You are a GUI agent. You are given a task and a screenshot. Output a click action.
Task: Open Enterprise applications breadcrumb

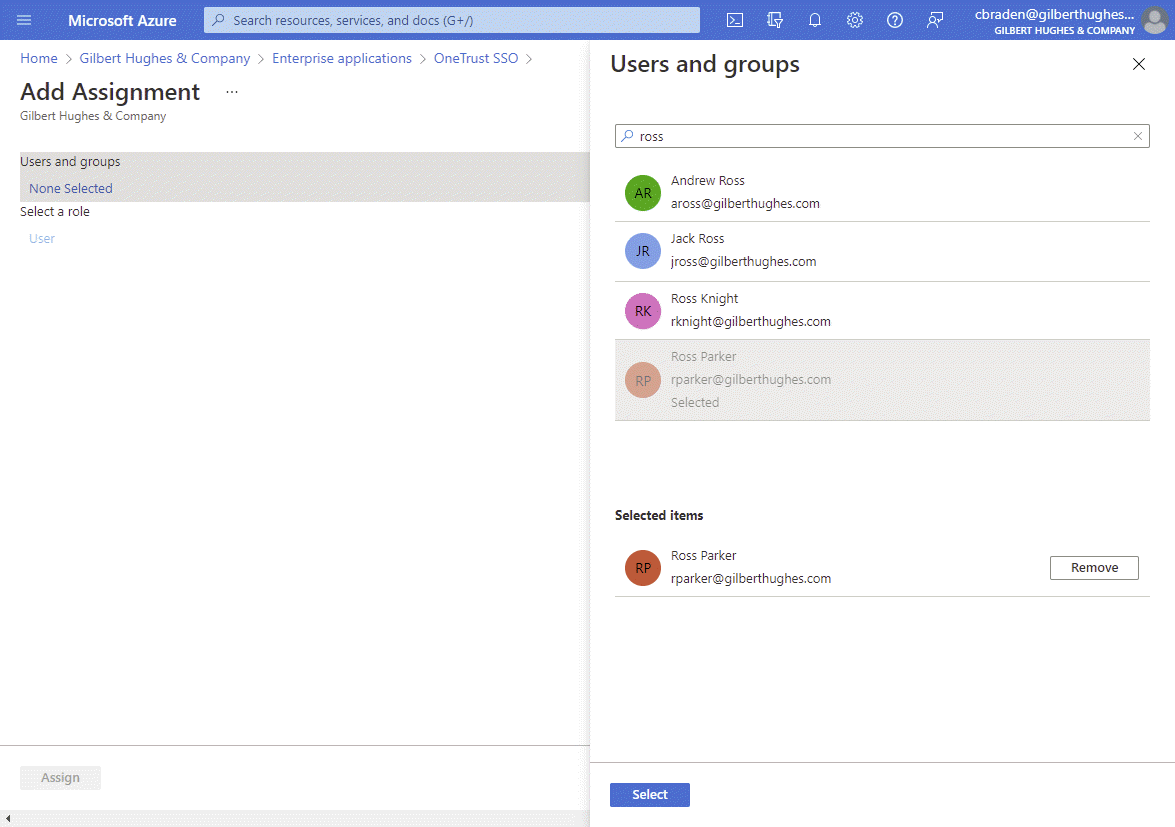pyautogui.click(x=342, y=58)
